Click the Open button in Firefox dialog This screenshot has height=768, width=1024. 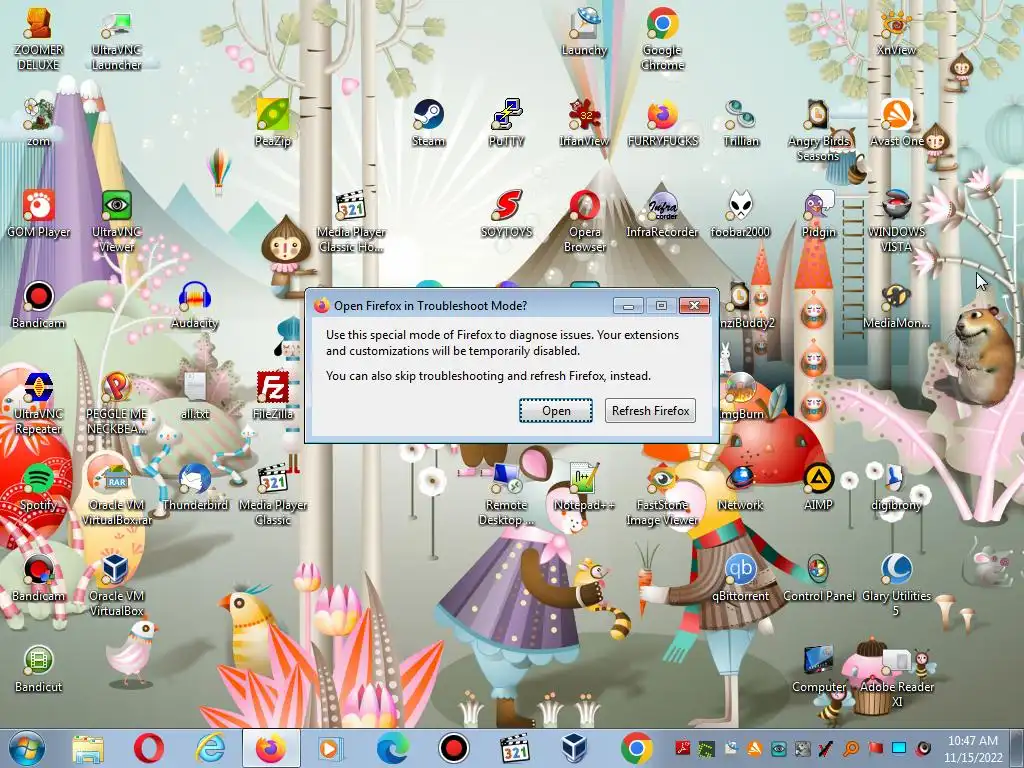[x=556, y=411]
